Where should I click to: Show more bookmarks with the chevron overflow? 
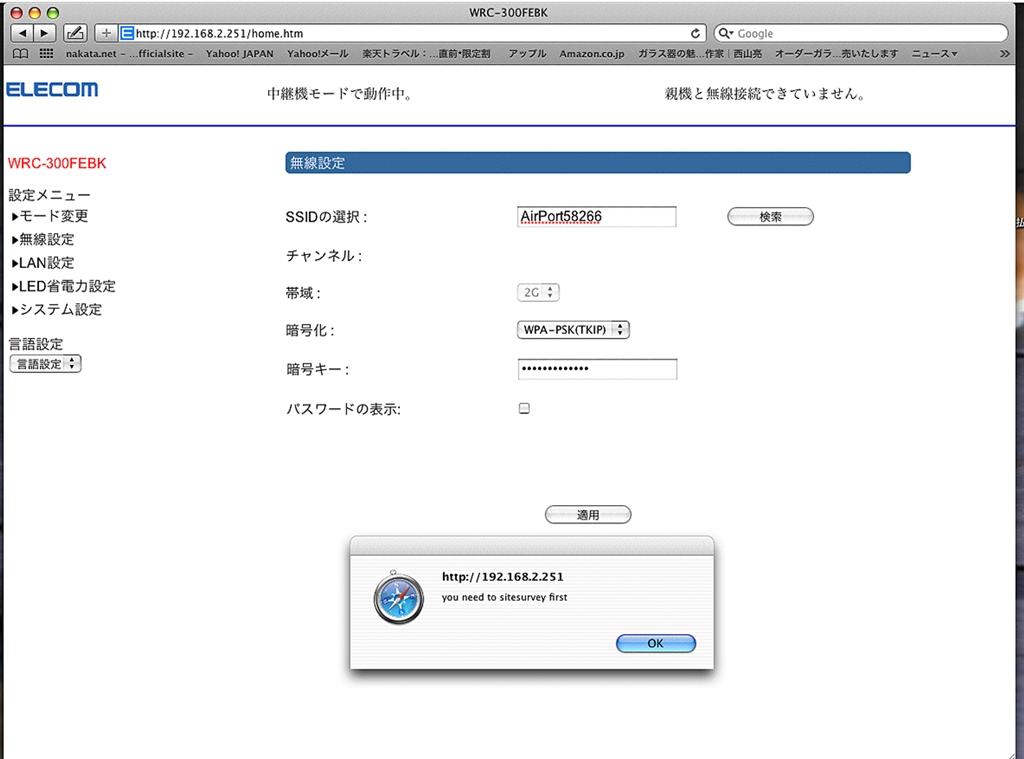click(x=1004, y=54)
